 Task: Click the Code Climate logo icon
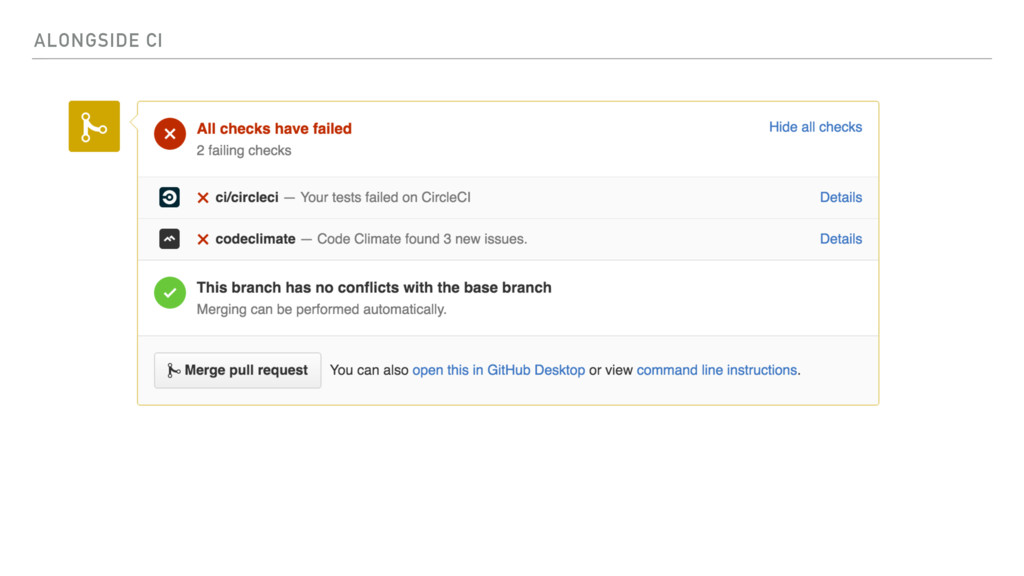169,238
